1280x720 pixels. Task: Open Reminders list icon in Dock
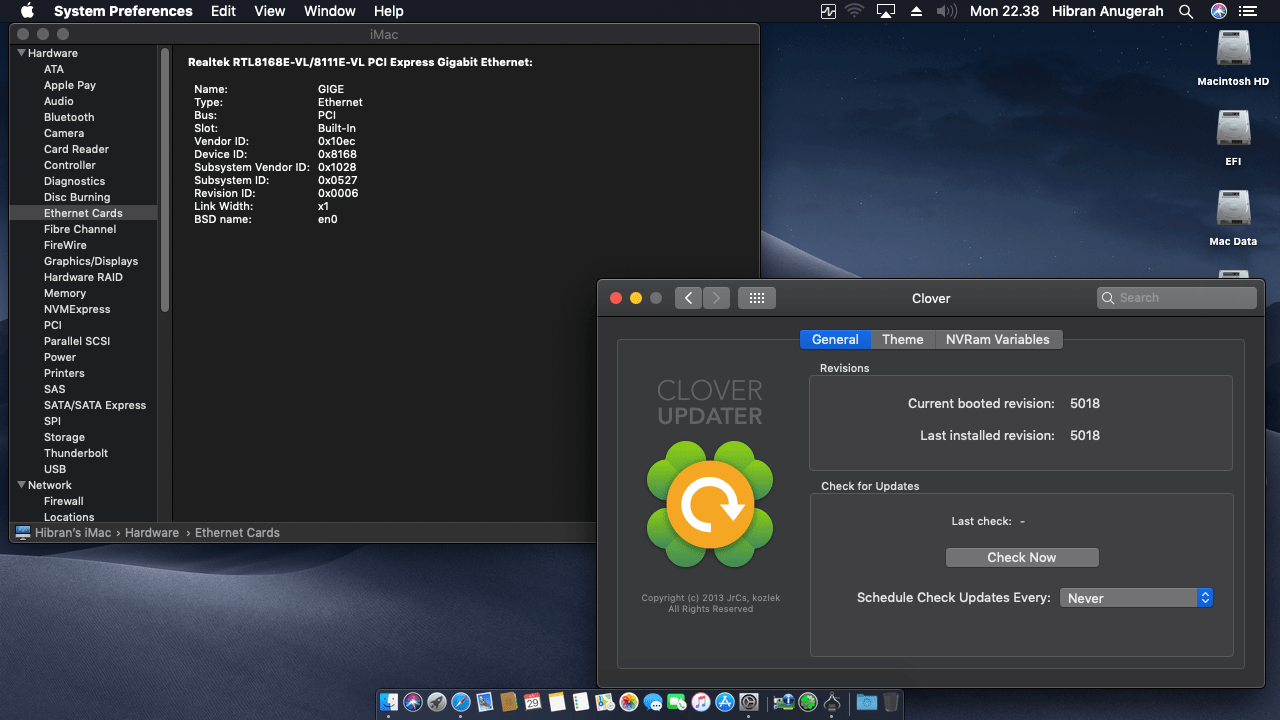[x=581, y=703]
